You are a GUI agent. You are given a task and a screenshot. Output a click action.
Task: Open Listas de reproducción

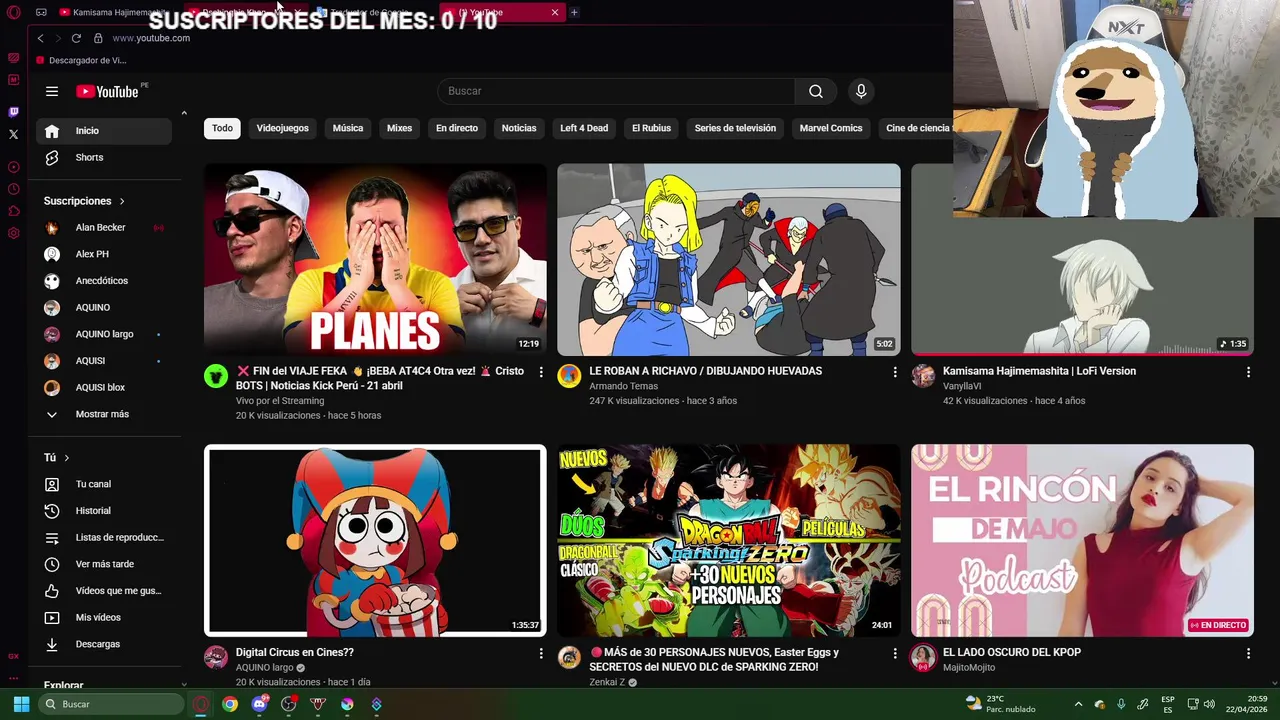pos(104,537)
